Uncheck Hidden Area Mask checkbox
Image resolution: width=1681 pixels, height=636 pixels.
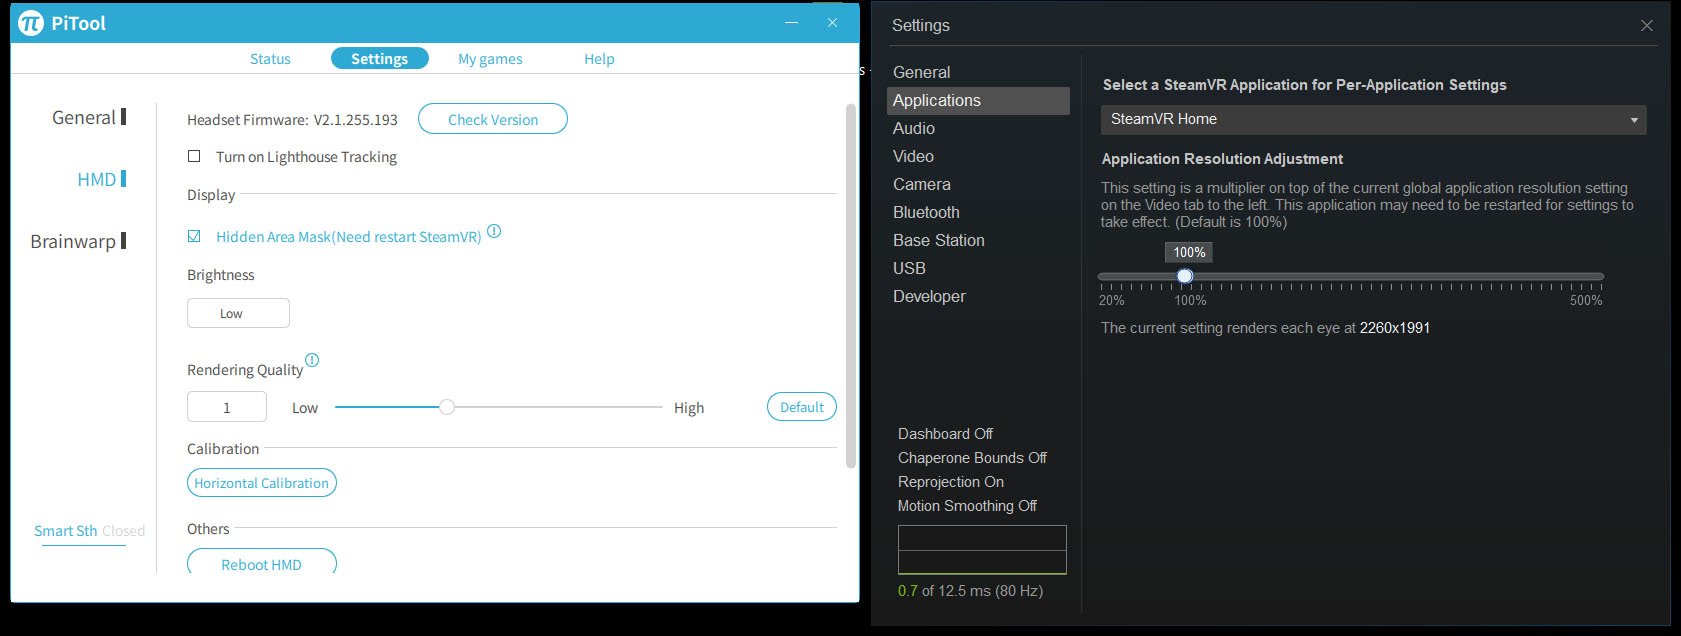click(x=194, y=236)
